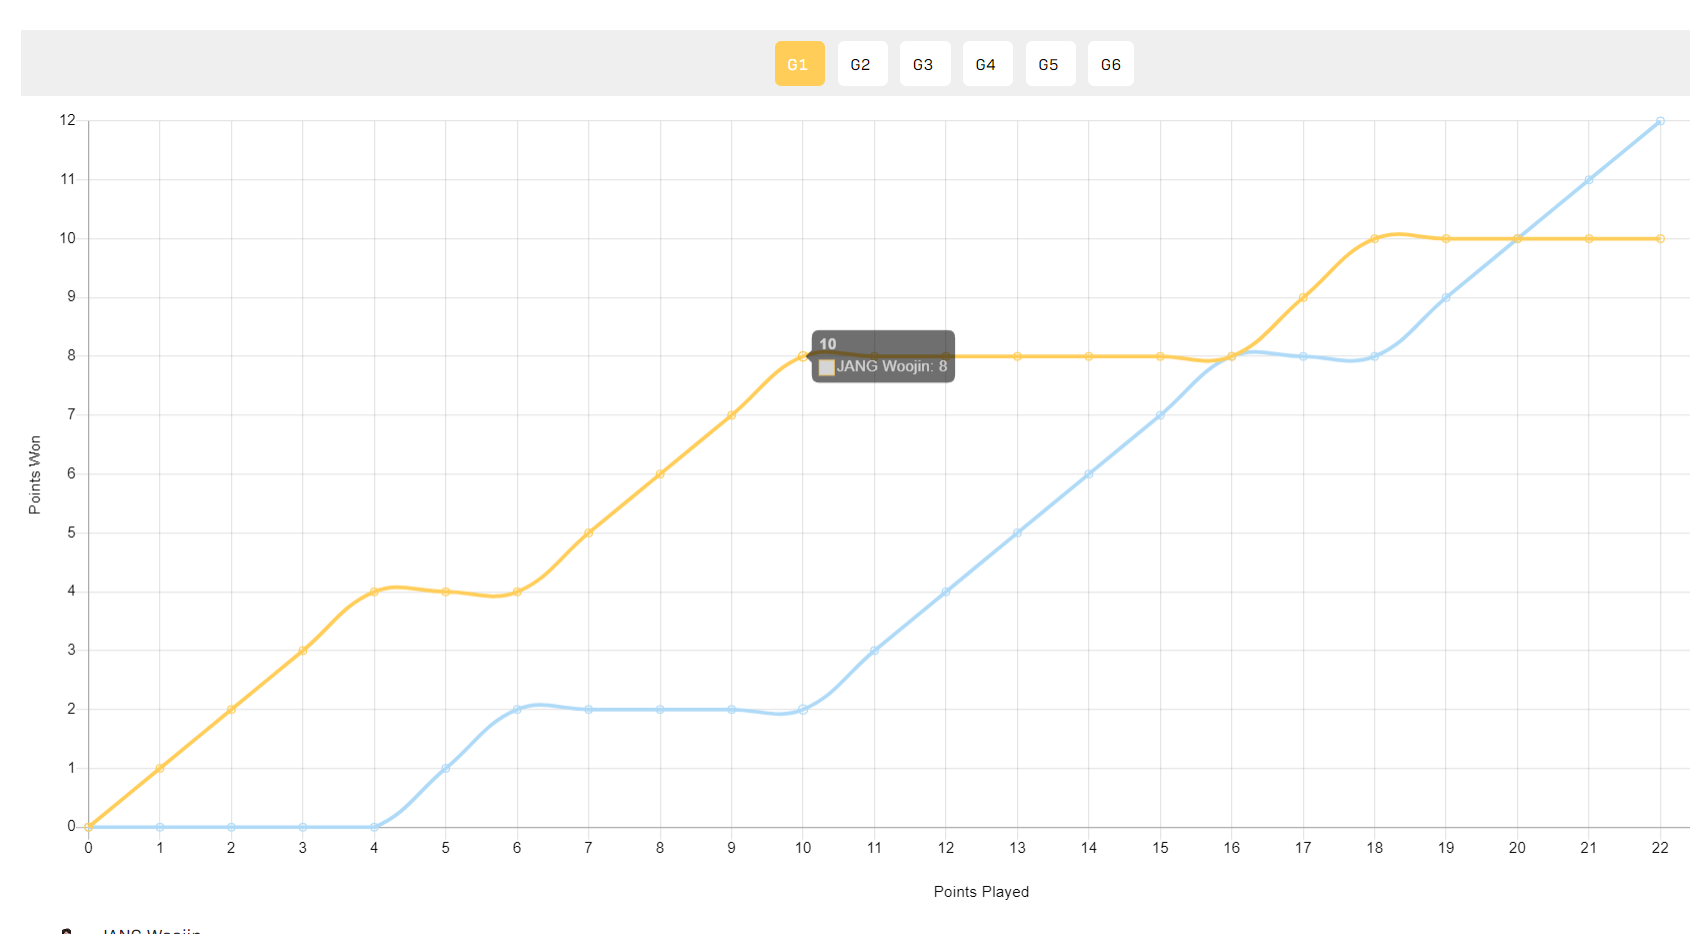The image size is (1690, 934).
Task: Click blue data point at 11 points played
Action: 874,651
